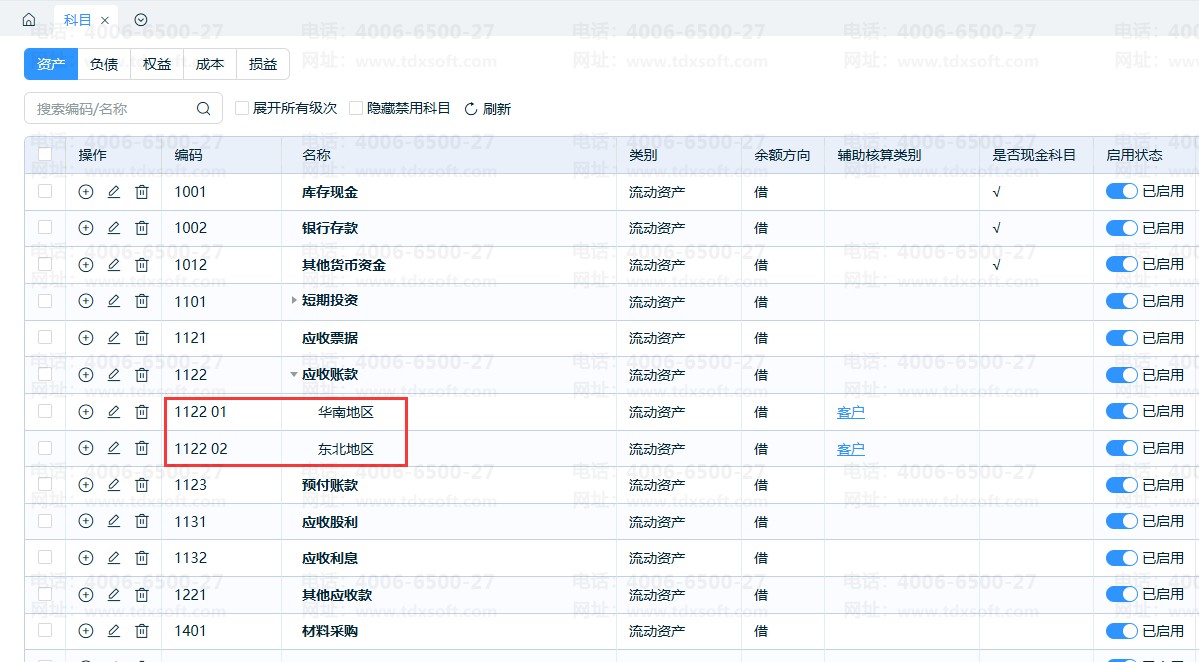1199x662 pixels.
Task: Expand the 短期投资 tree row
Action: 294,300
